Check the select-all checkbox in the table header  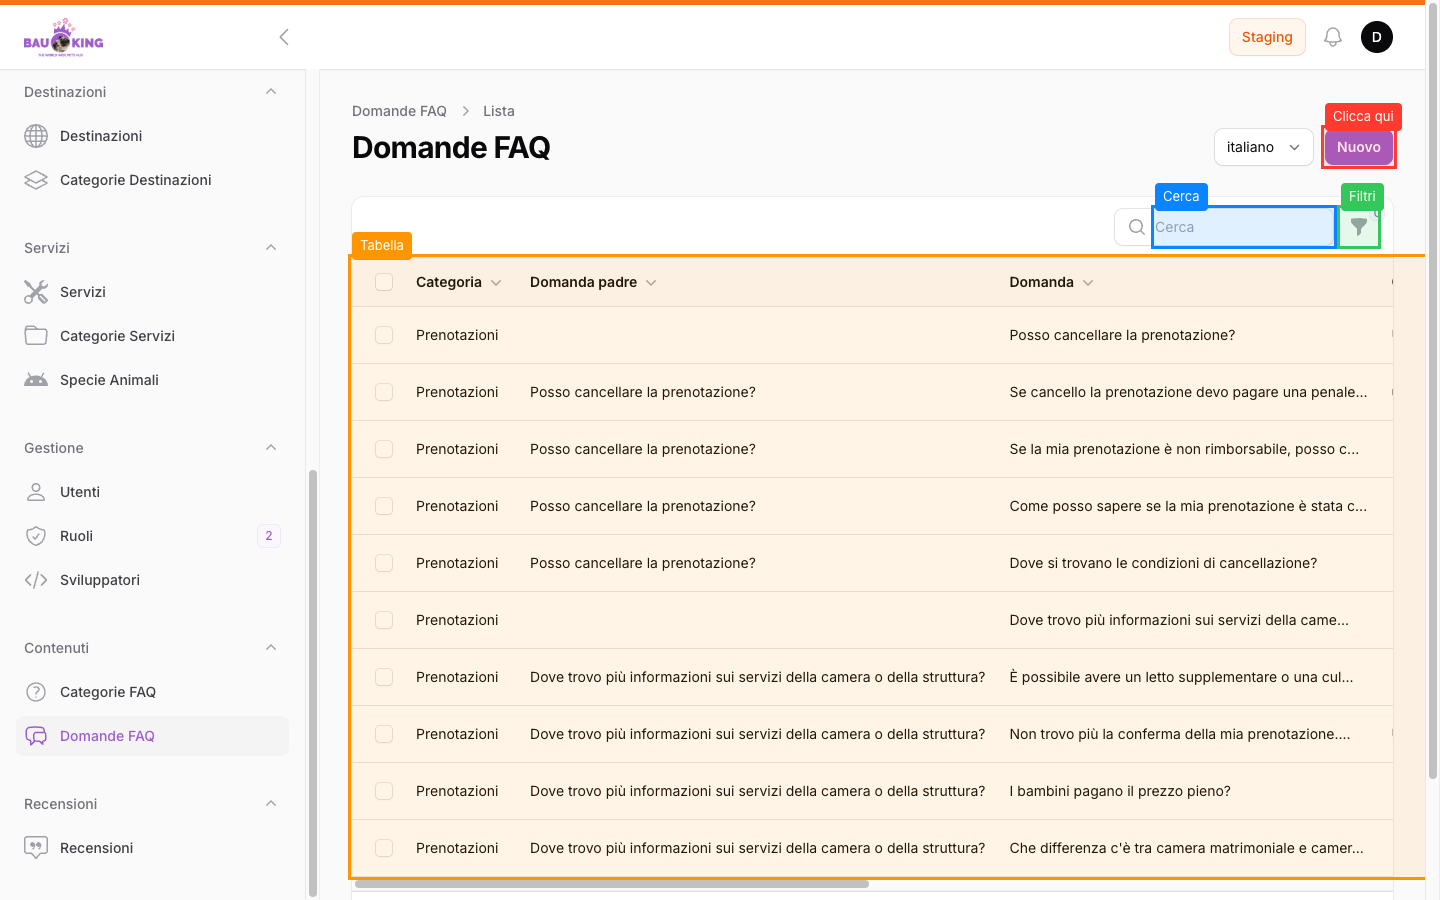coord(384,281)
